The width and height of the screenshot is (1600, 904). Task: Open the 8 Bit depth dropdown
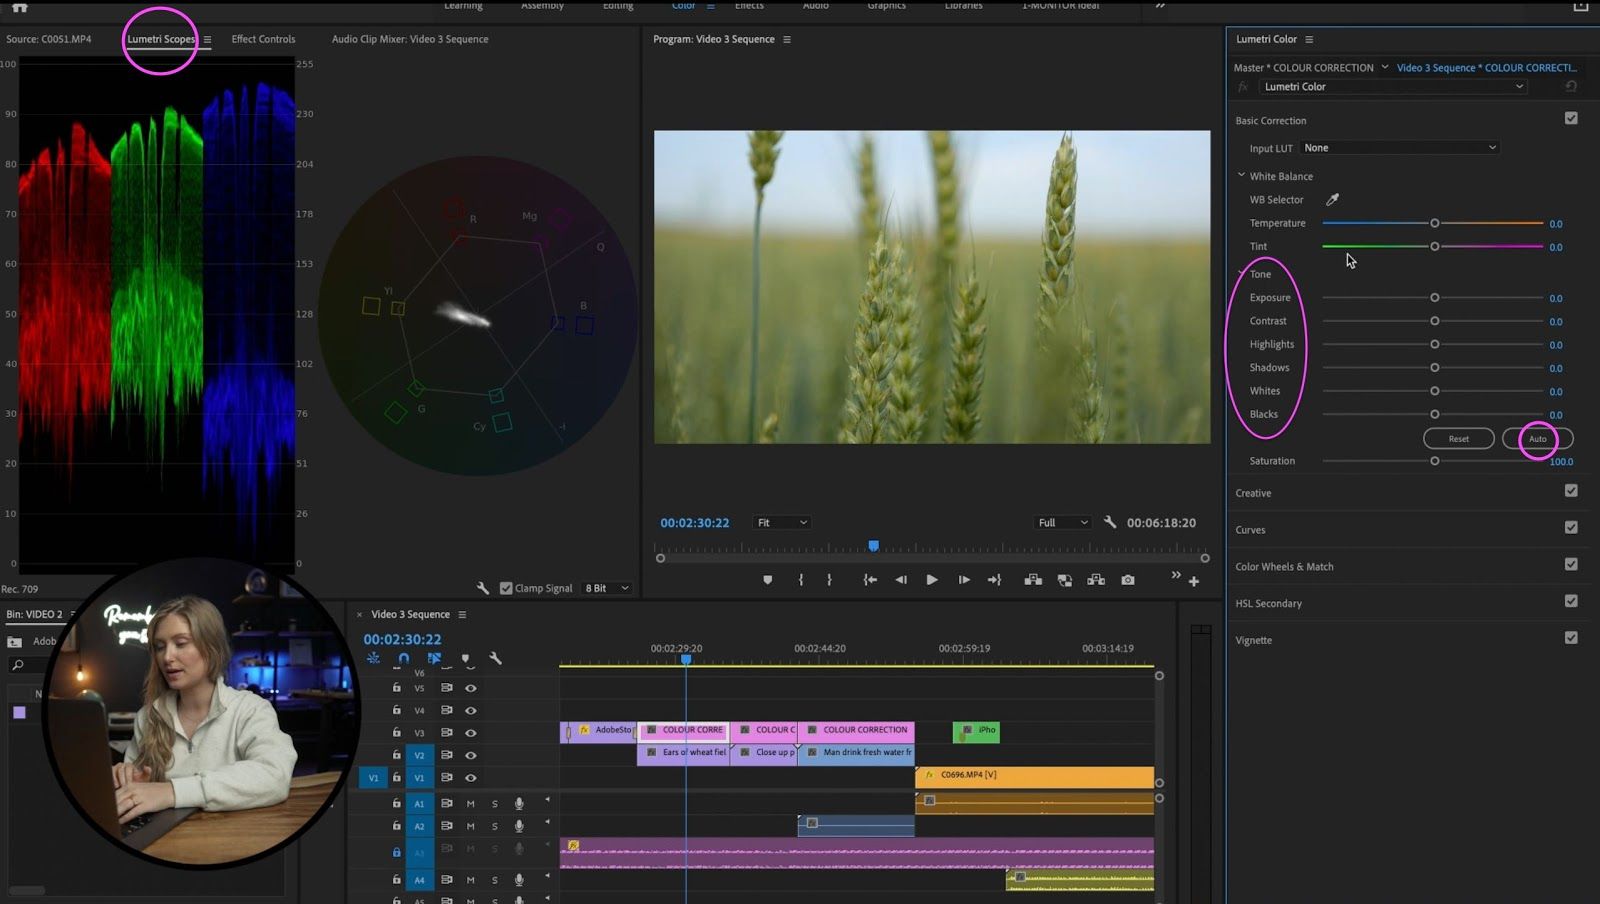(607, 588)
